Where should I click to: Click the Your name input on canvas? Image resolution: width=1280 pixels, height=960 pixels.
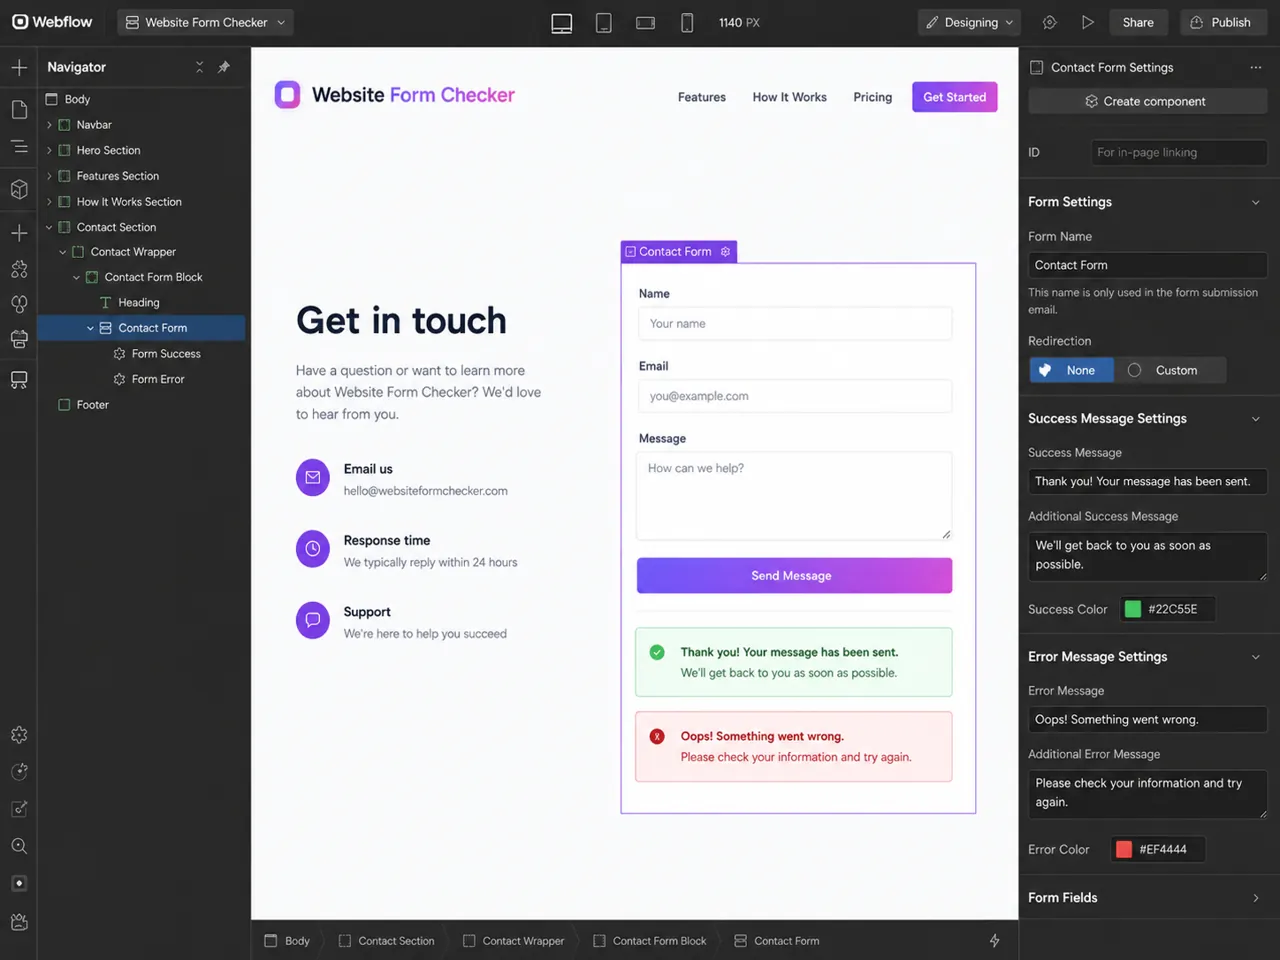click(x=794, y=323)
